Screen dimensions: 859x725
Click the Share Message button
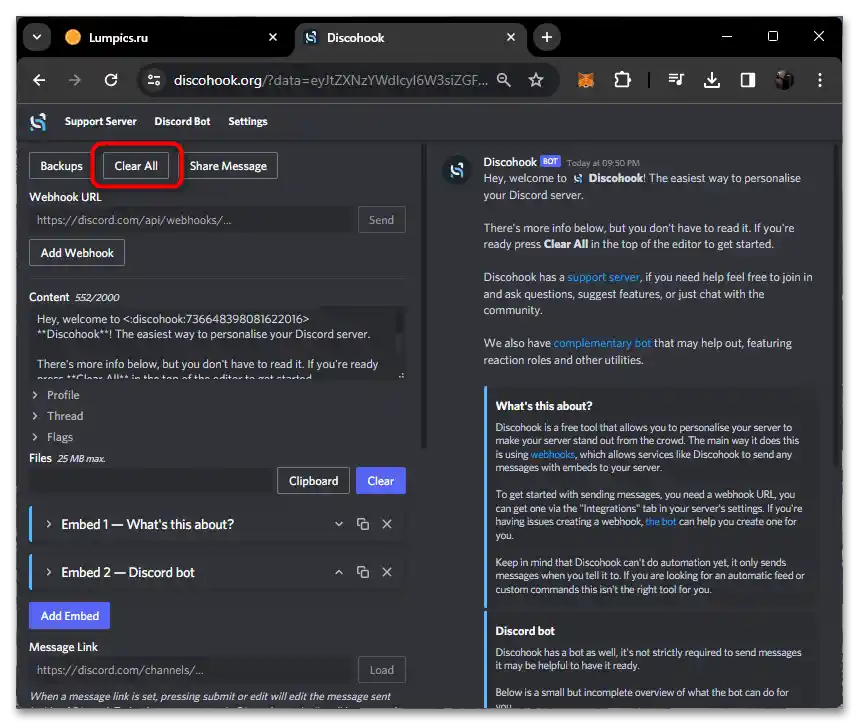[228, 166]
